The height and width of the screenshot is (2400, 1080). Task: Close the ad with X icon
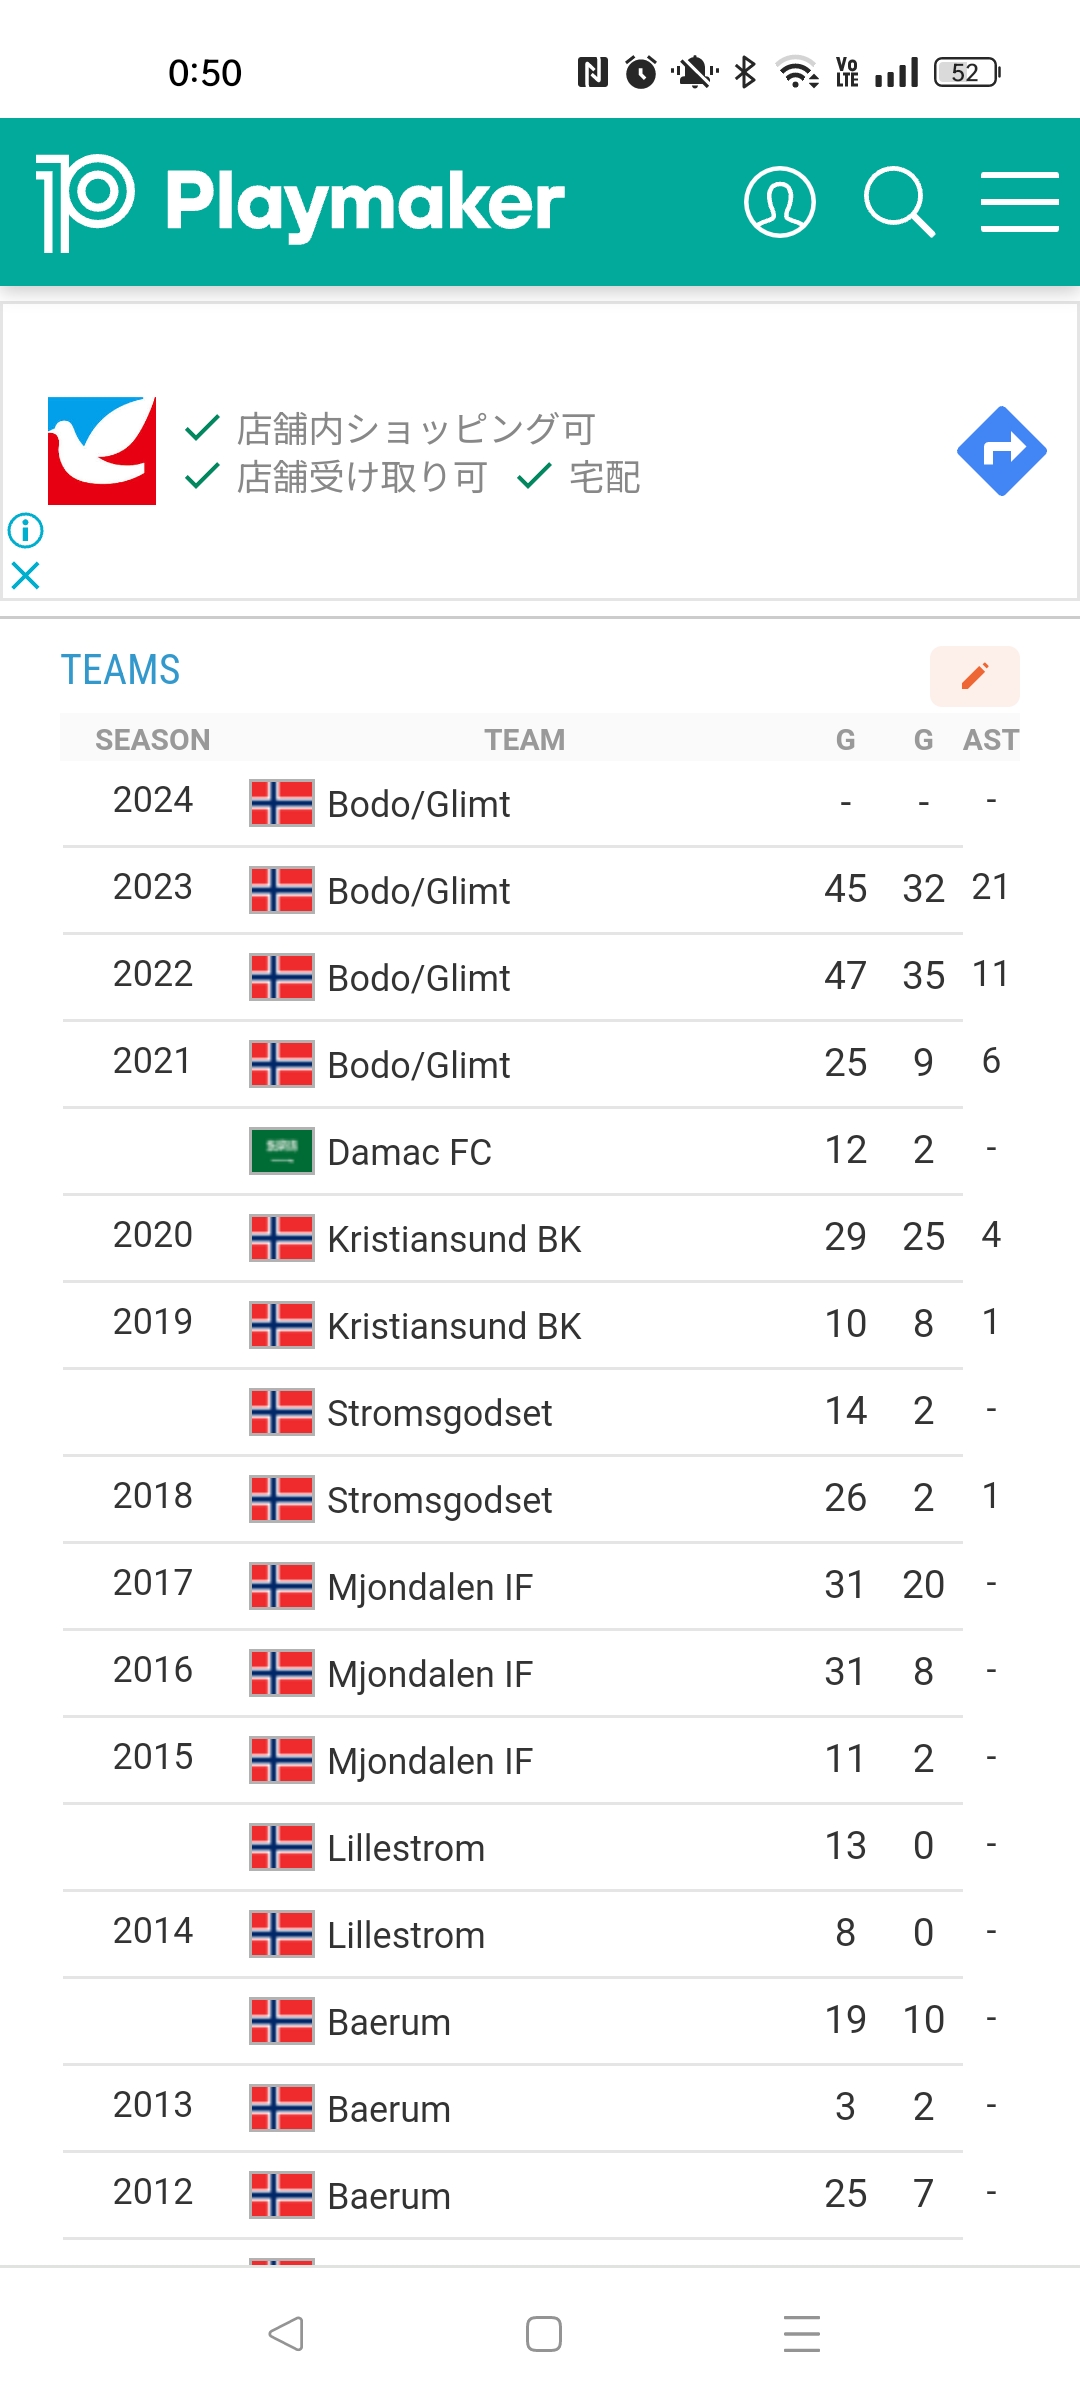click(26, 575)
